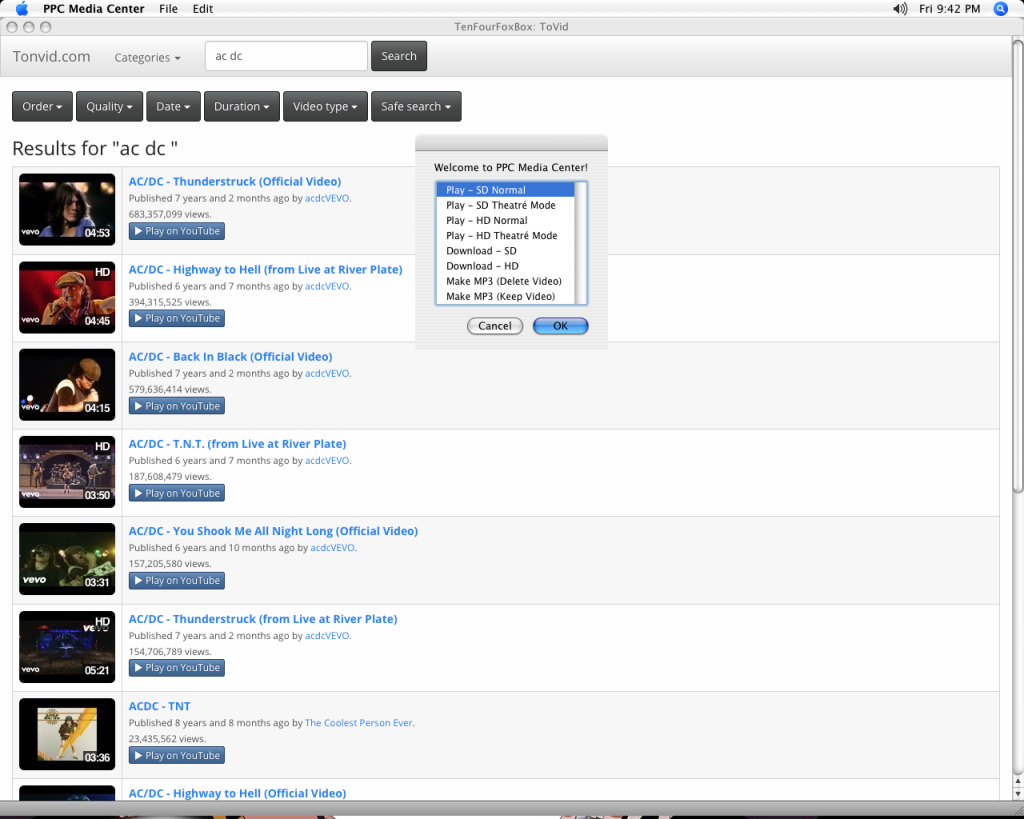Open 'Thunderstruck (from Live at River Plate)' link
This screenshot has height=819, width=1024.
click(263, 618)
